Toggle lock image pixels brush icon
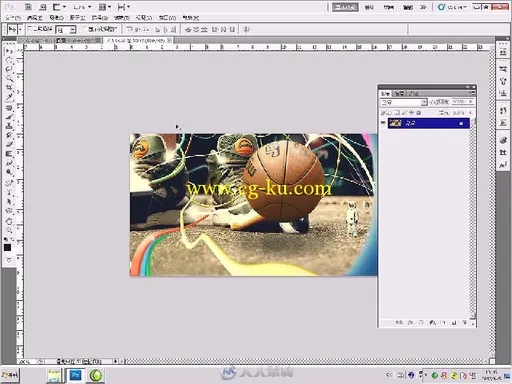The width and height of the screenshot is (512, 384). (x=404, y=113)
